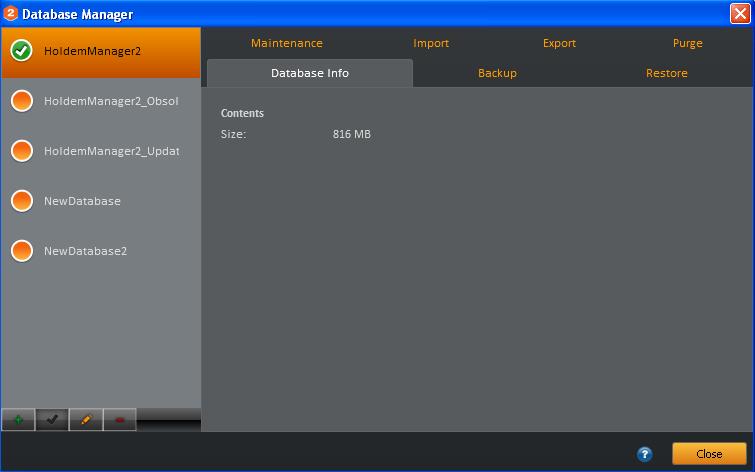This screenshot has width=755, height=472.
Task: Close the Database Manager window with the red X
Action: coord(740,13)
